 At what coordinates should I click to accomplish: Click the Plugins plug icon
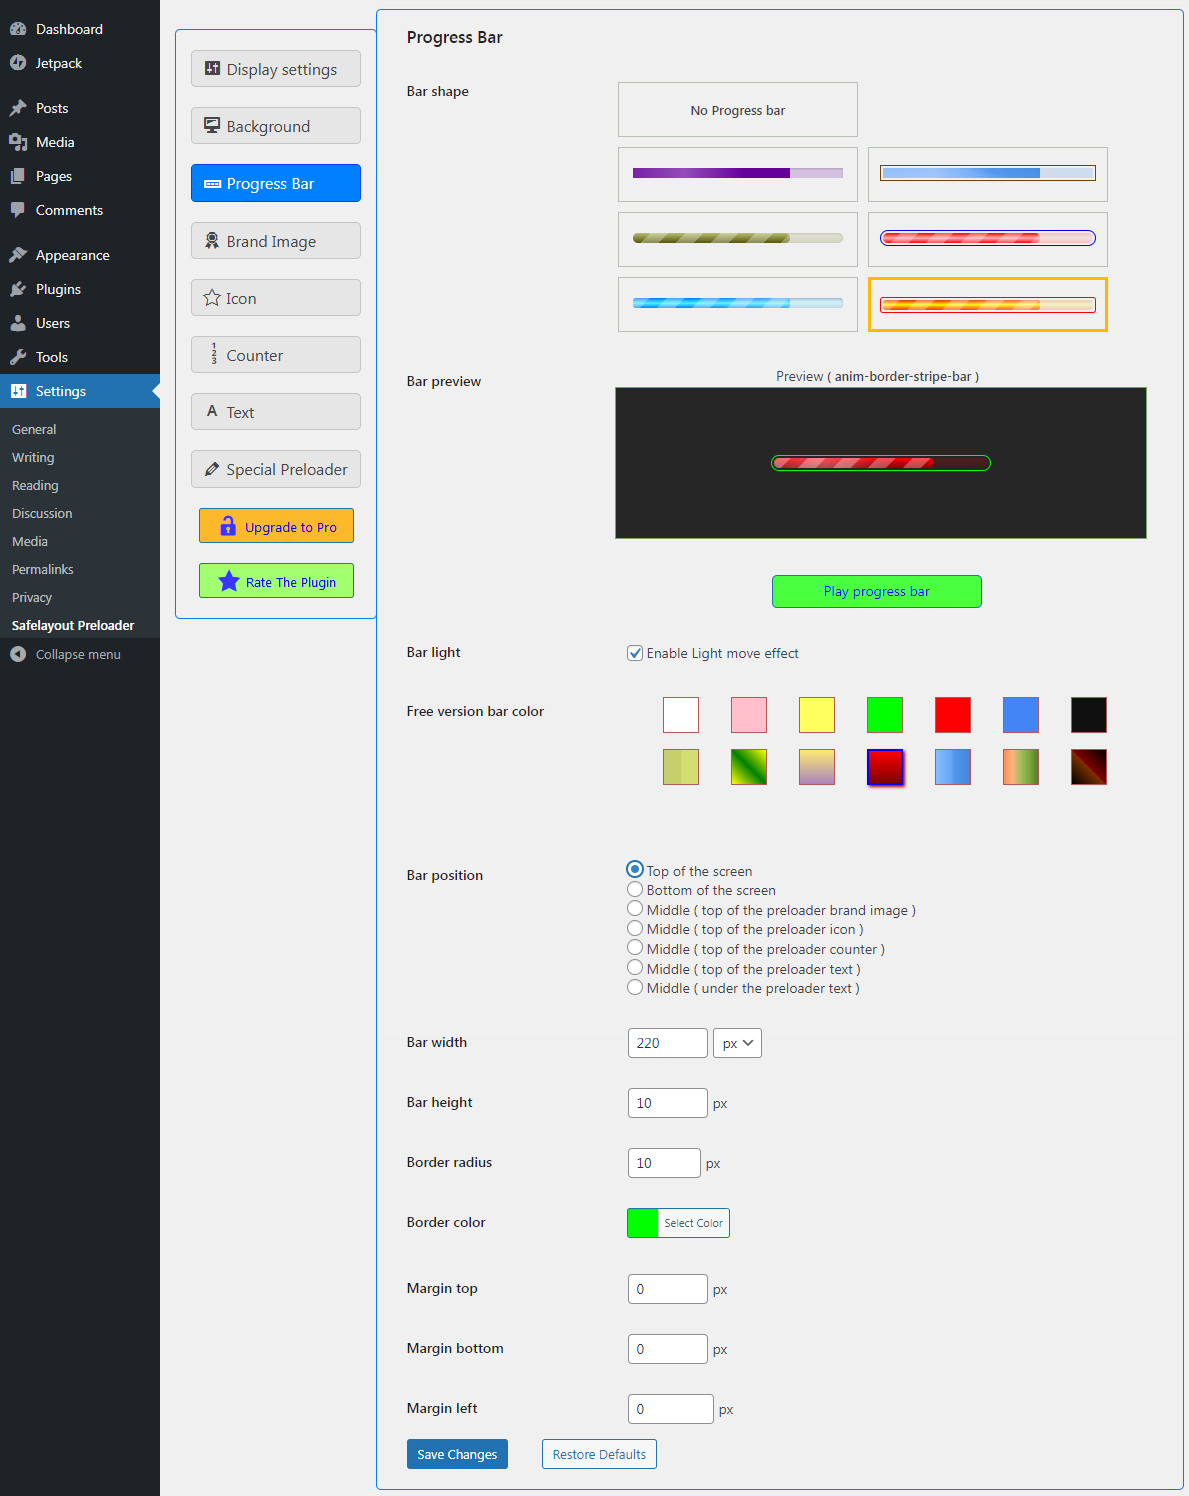pyautogui.click(x=18, y=289)
